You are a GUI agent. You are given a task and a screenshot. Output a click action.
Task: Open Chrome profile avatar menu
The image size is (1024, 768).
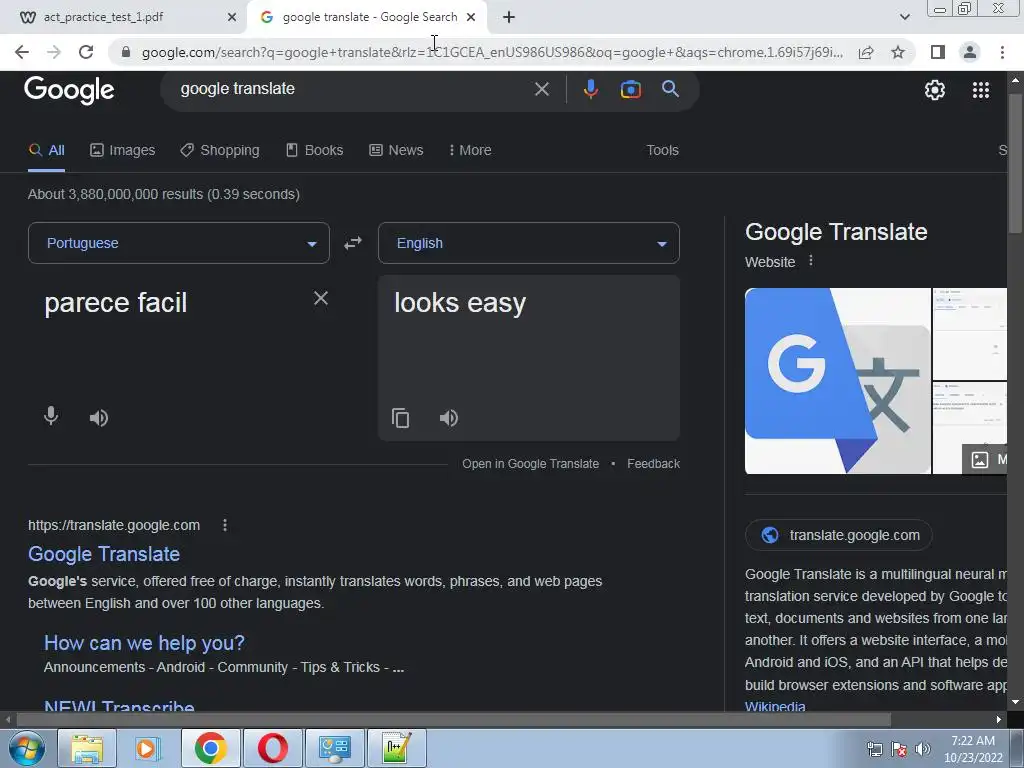click(970, 52)
